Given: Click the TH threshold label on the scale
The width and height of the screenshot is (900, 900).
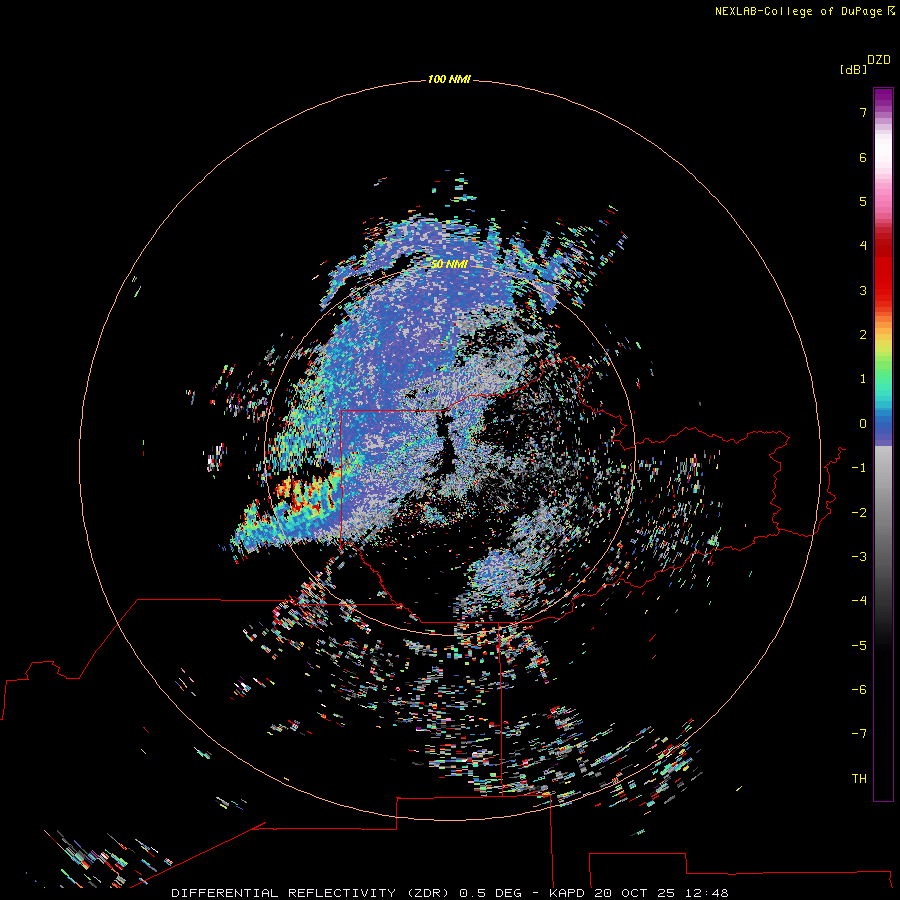Looking at the screenshot, I should tap(859, 779).
